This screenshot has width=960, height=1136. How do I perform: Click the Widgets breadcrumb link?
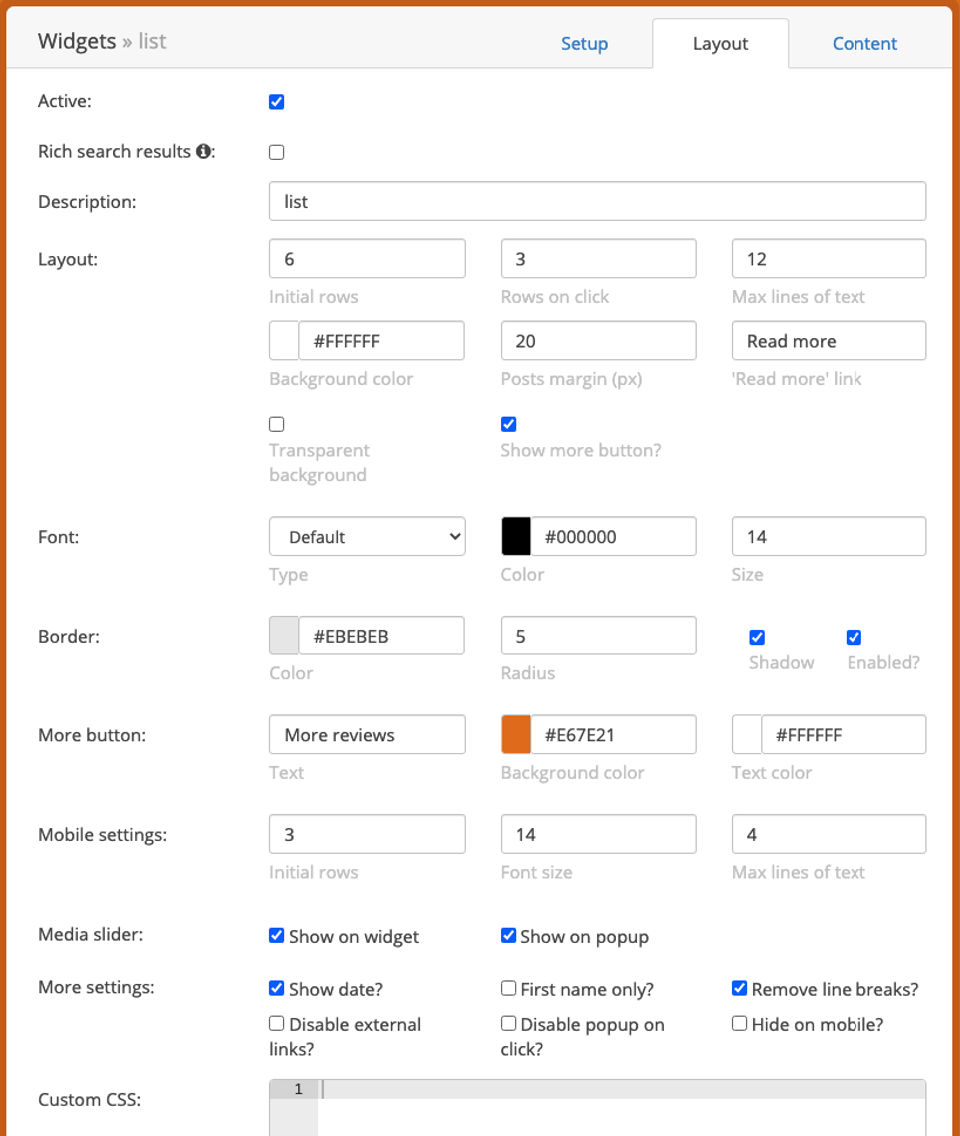[77, 42]
